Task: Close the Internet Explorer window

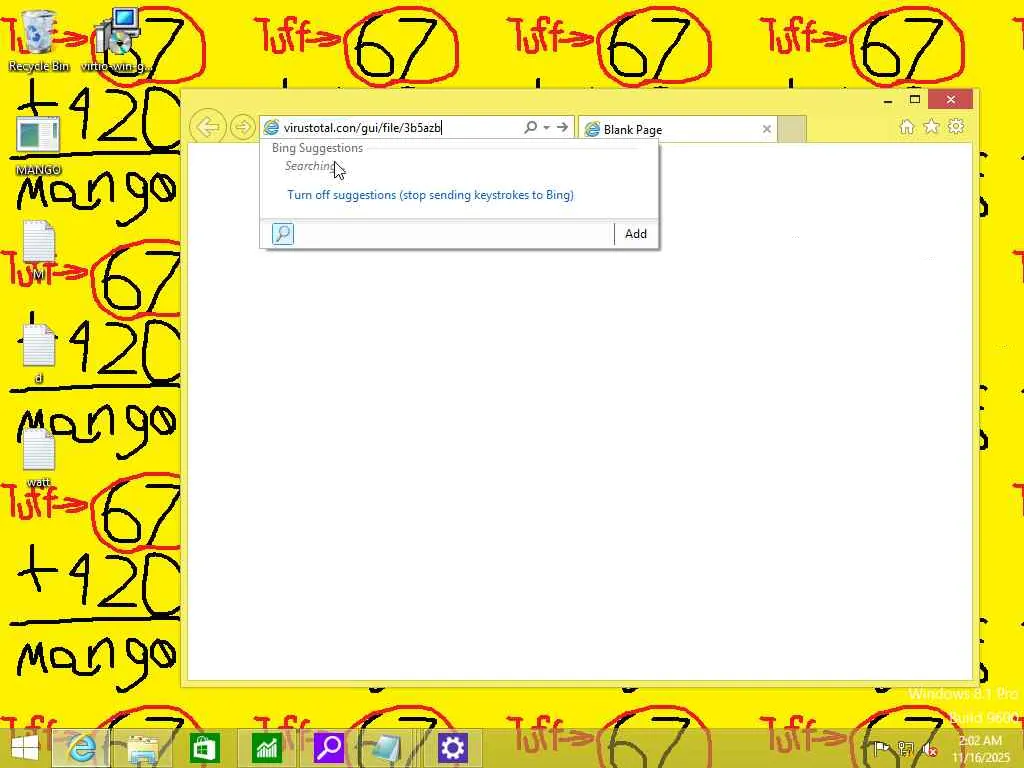Action: 951,99
